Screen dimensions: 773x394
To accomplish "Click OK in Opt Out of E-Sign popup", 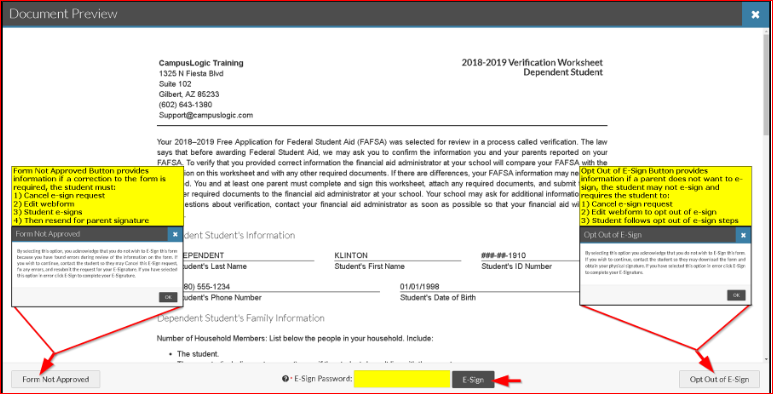I will pyautogui.click(x=736, y=295).
